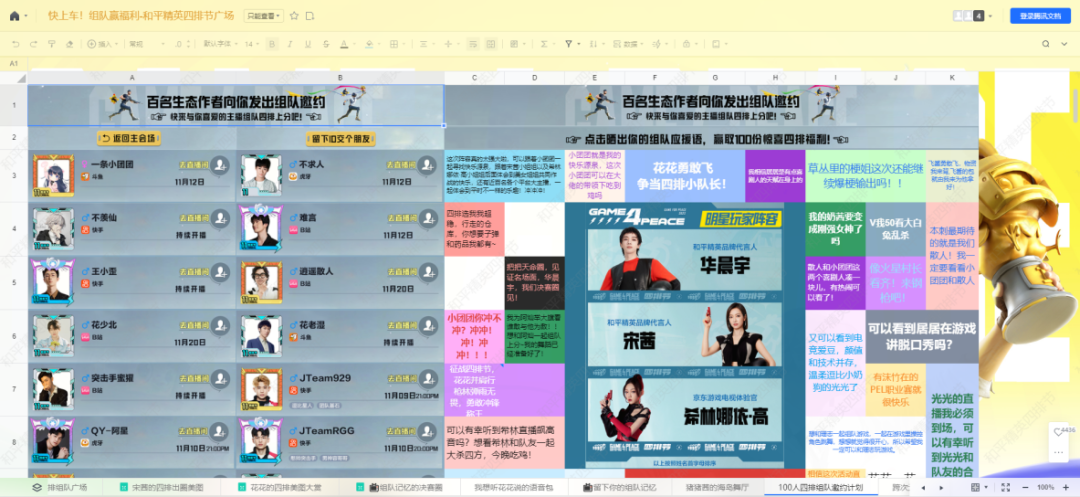The image size is (1080, 497).
Task: Click 登录腾讯文档 login button
Action: click(x=1040, y=16)
